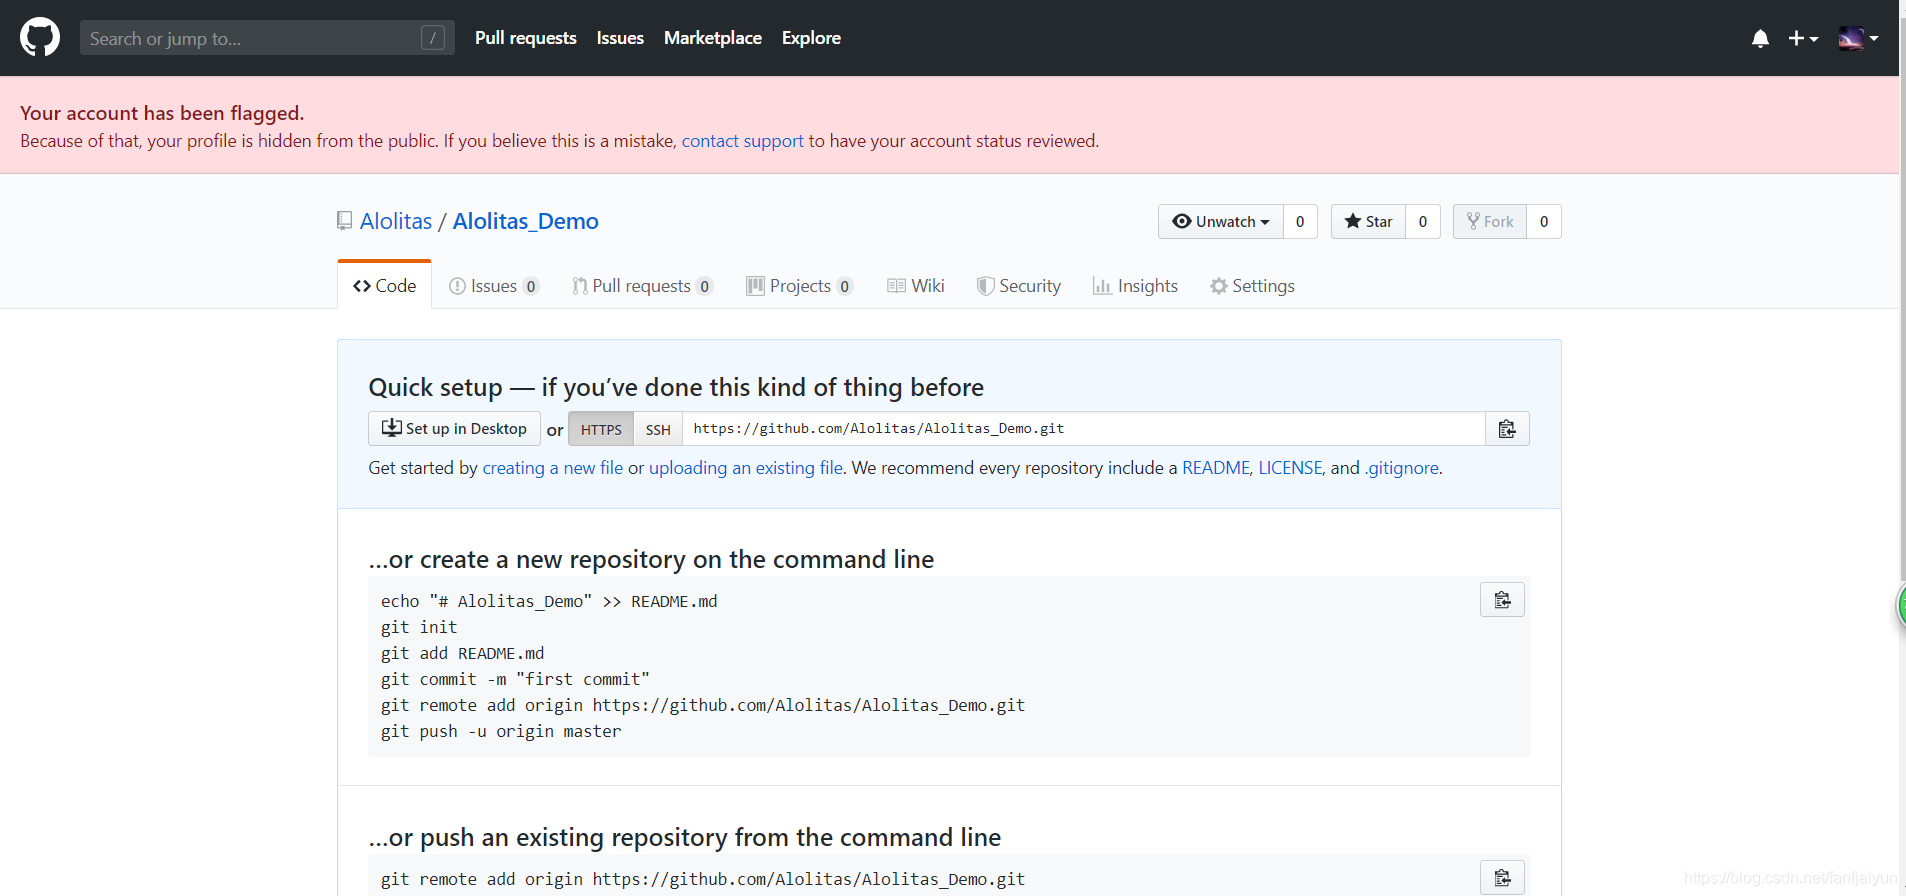Click the Pull requests tab merge icon

click(580, 286)
